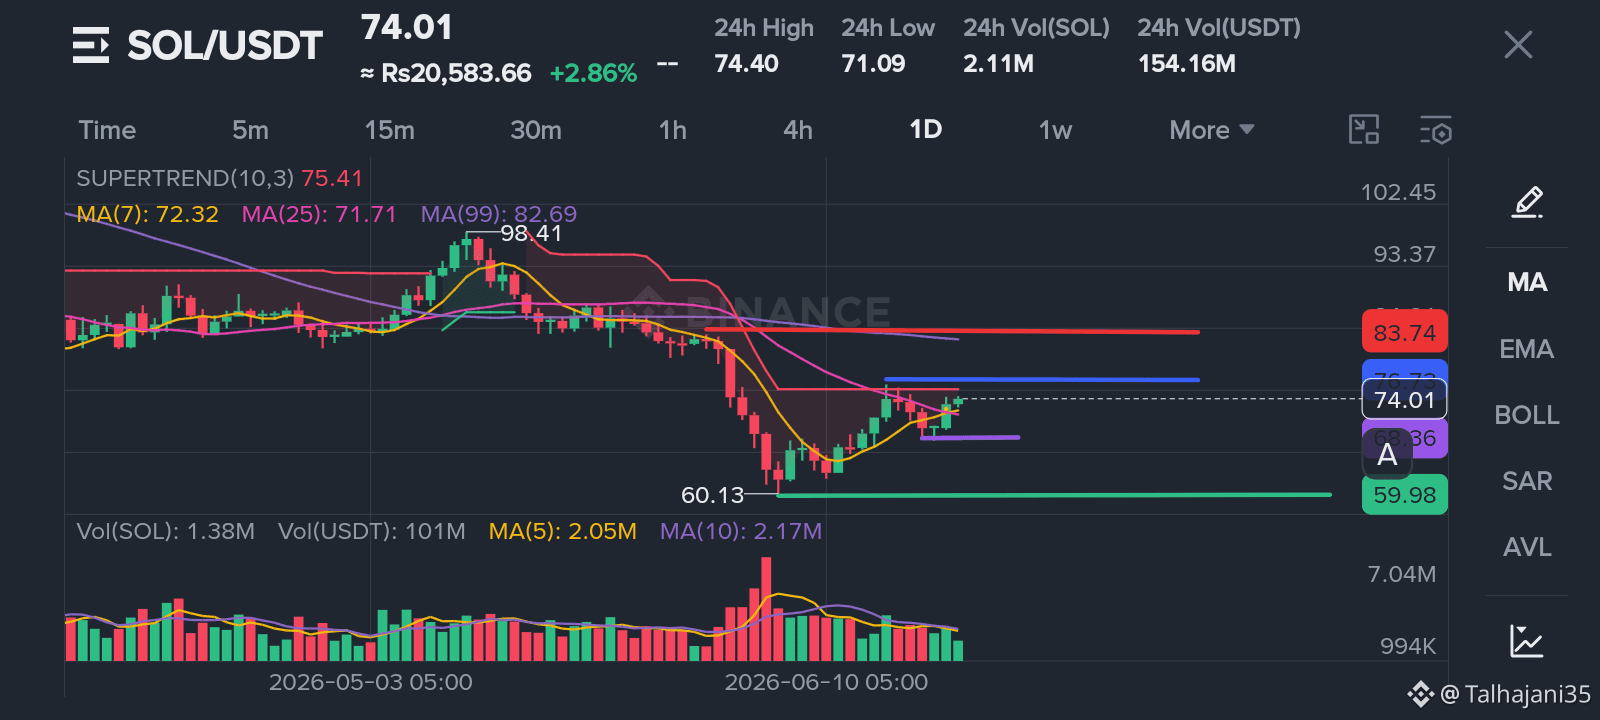Toggle the EMA indicator
Viewport: 1600px width, 720px height.
pos(1527,349)
